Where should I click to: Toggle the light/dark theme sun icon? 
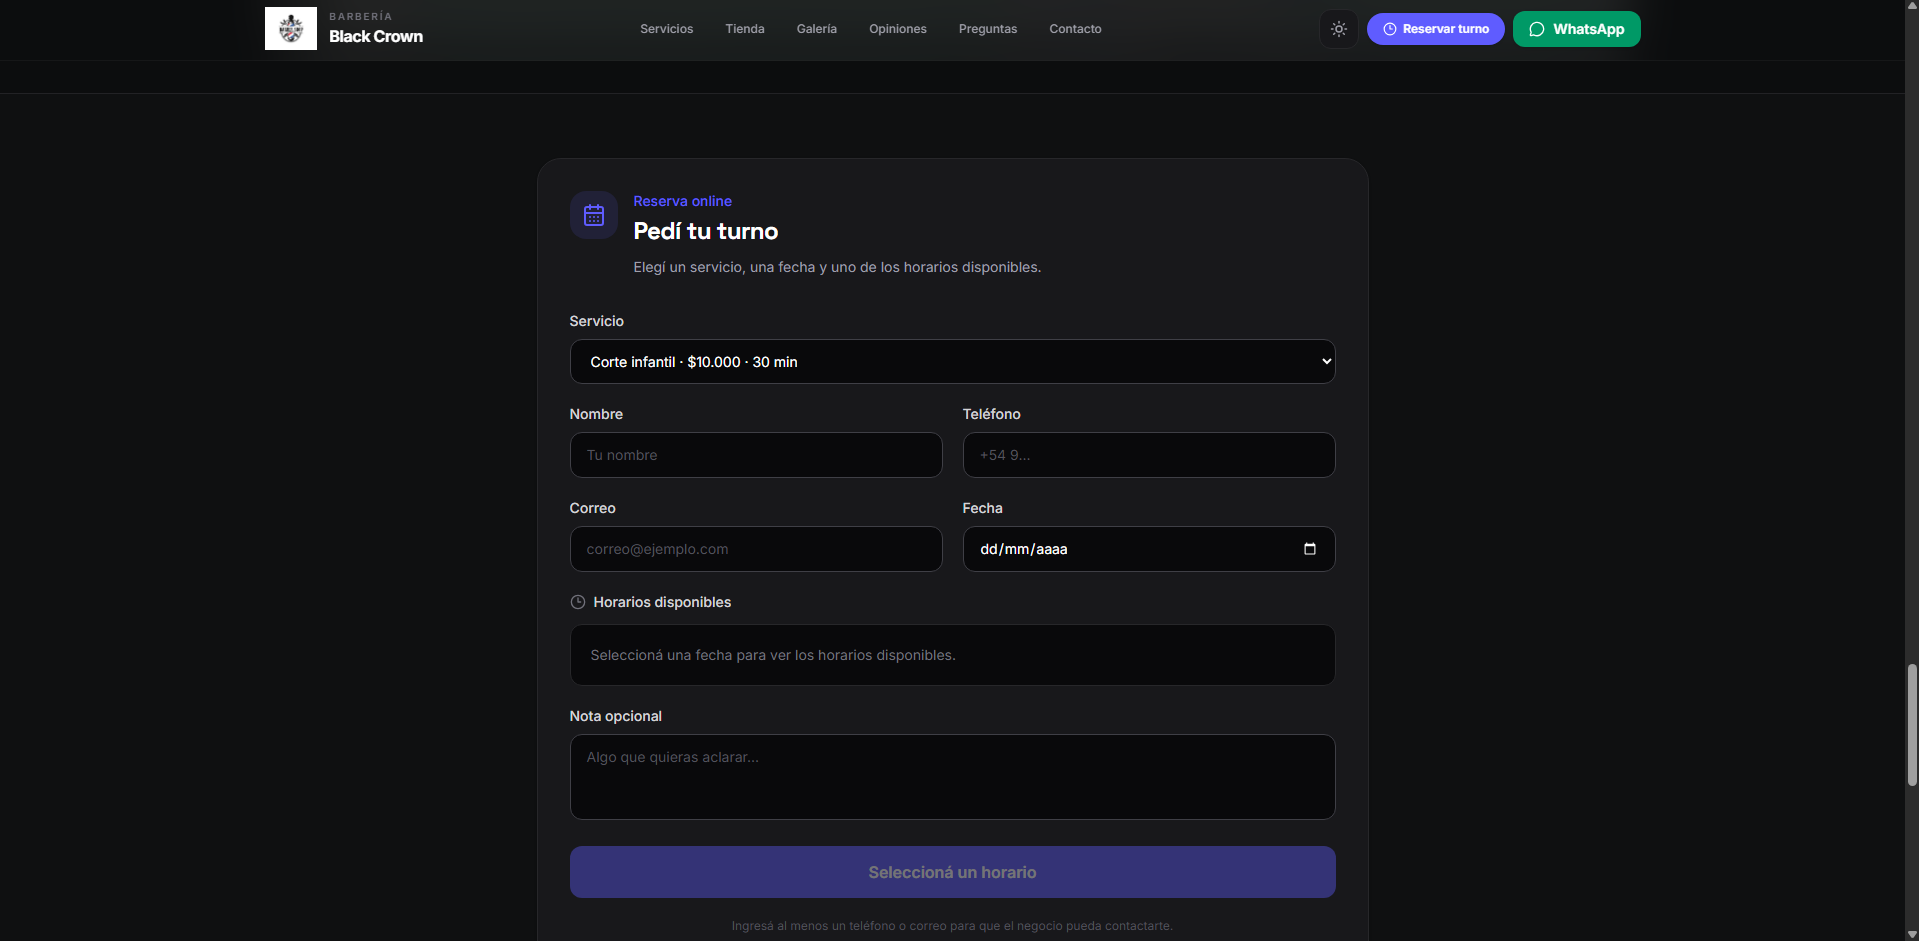point(1339,29)
